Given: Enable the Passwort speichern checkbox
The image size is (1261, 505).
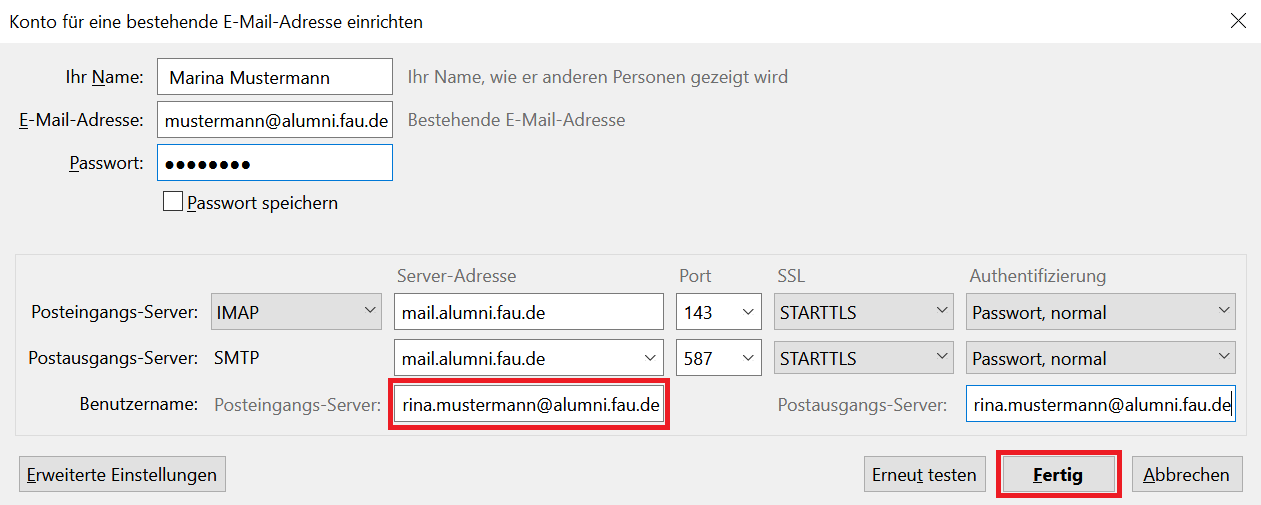Looking at the screenshot, I should click(x=173, y=203).
